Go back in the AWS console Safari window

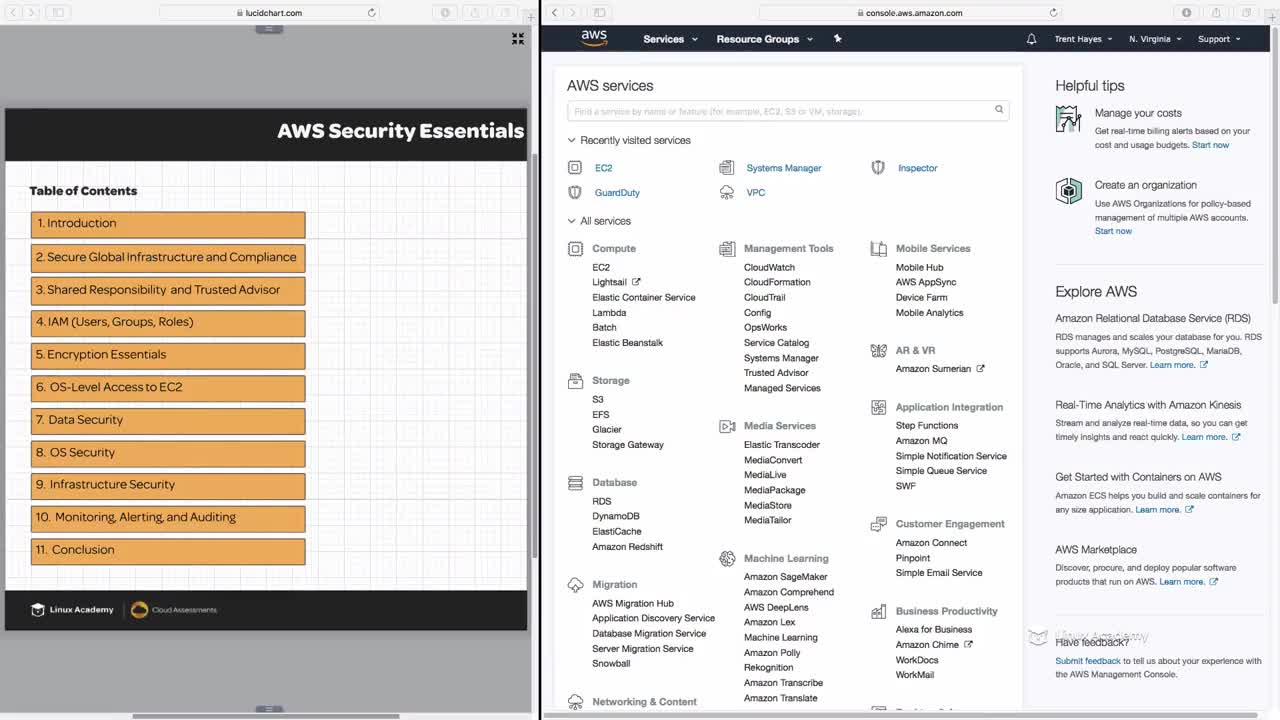(x=555, y=13)
